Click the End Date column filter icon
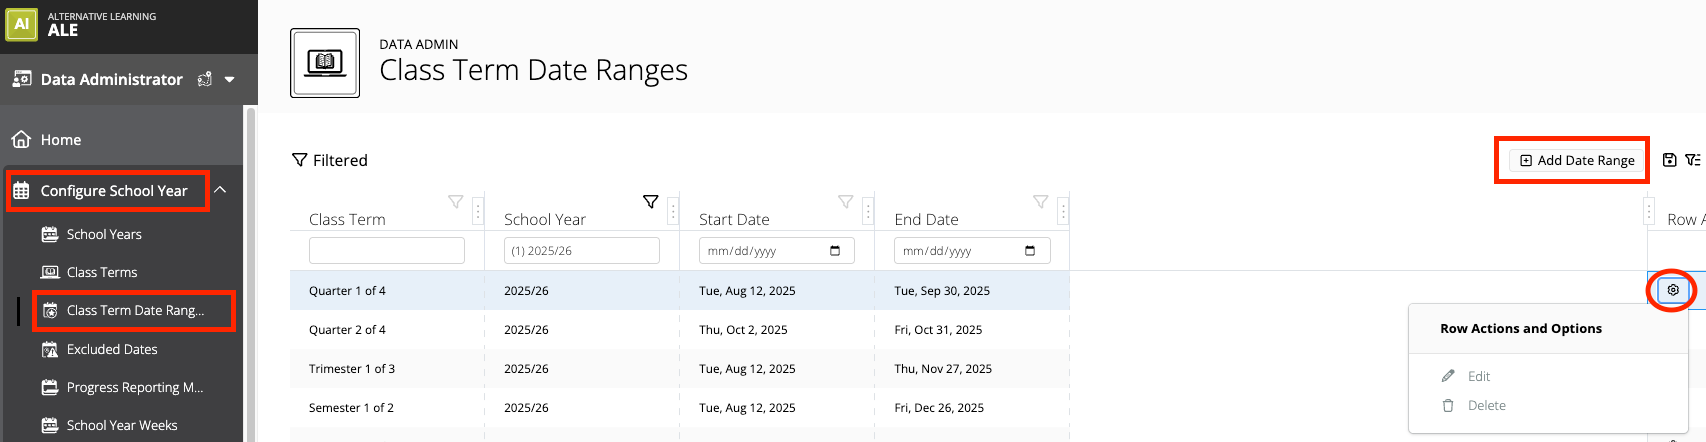This screenshot has width=1706, height=442. click(1041, 202)
